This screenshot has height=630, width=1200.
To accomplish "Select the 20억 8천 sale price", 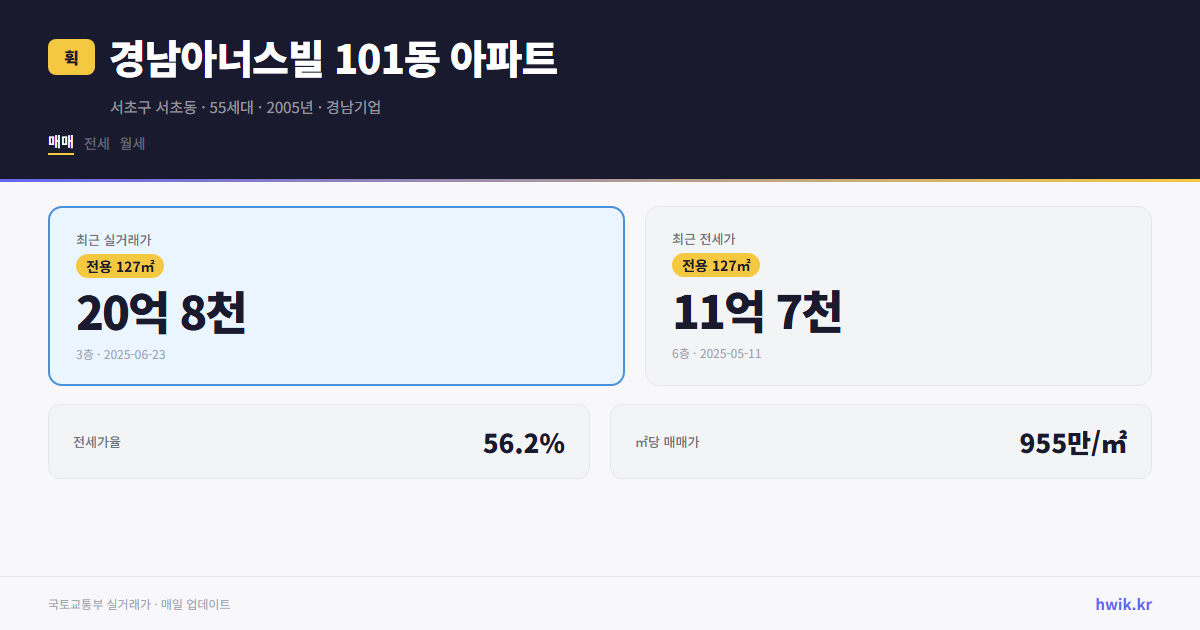I will coord(161,313).
